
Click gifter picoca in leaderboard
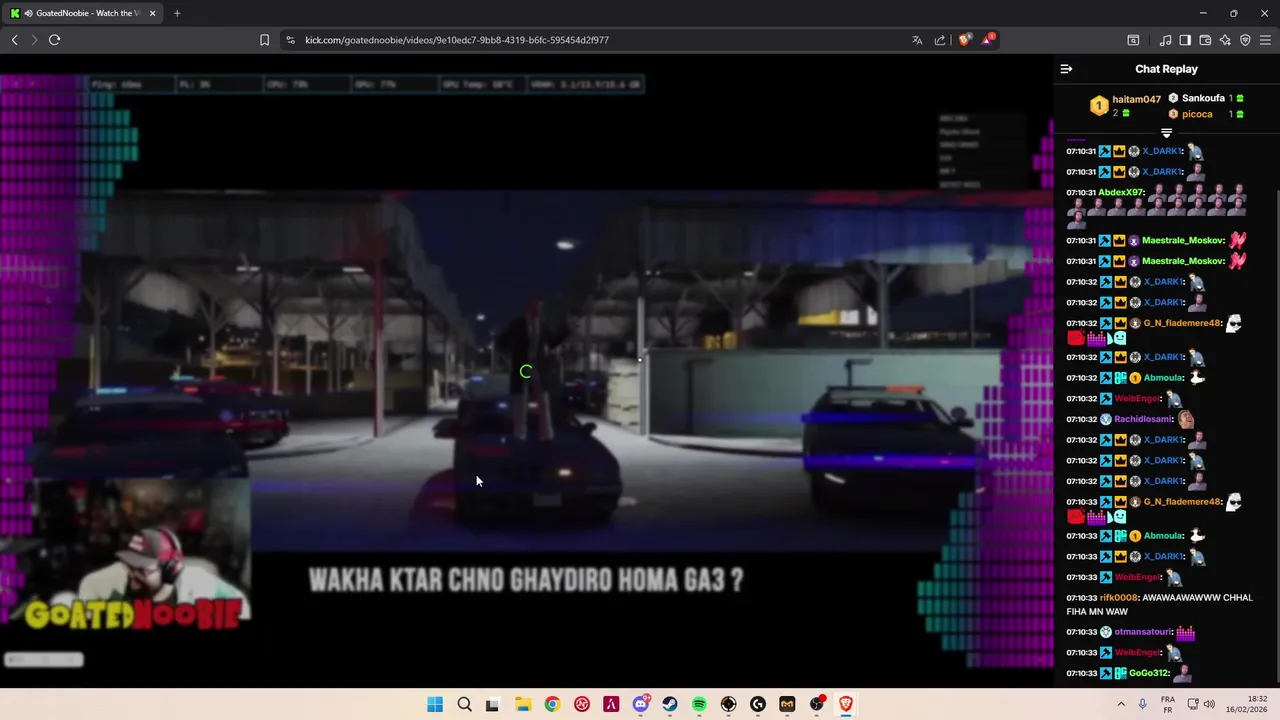[x=1197, y=114]
